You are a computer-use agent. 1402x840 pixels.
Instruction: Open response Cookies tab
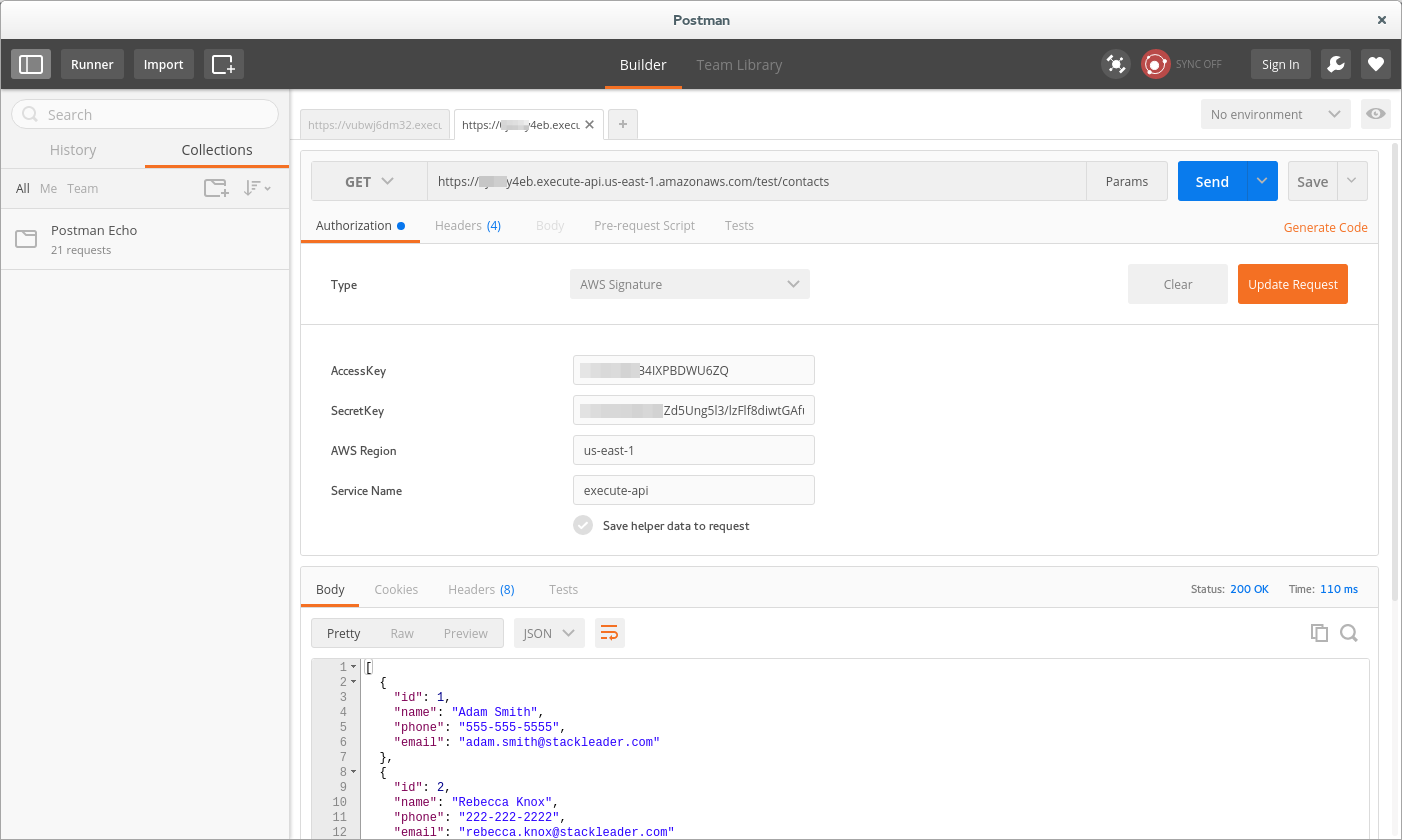pos(396,589)
